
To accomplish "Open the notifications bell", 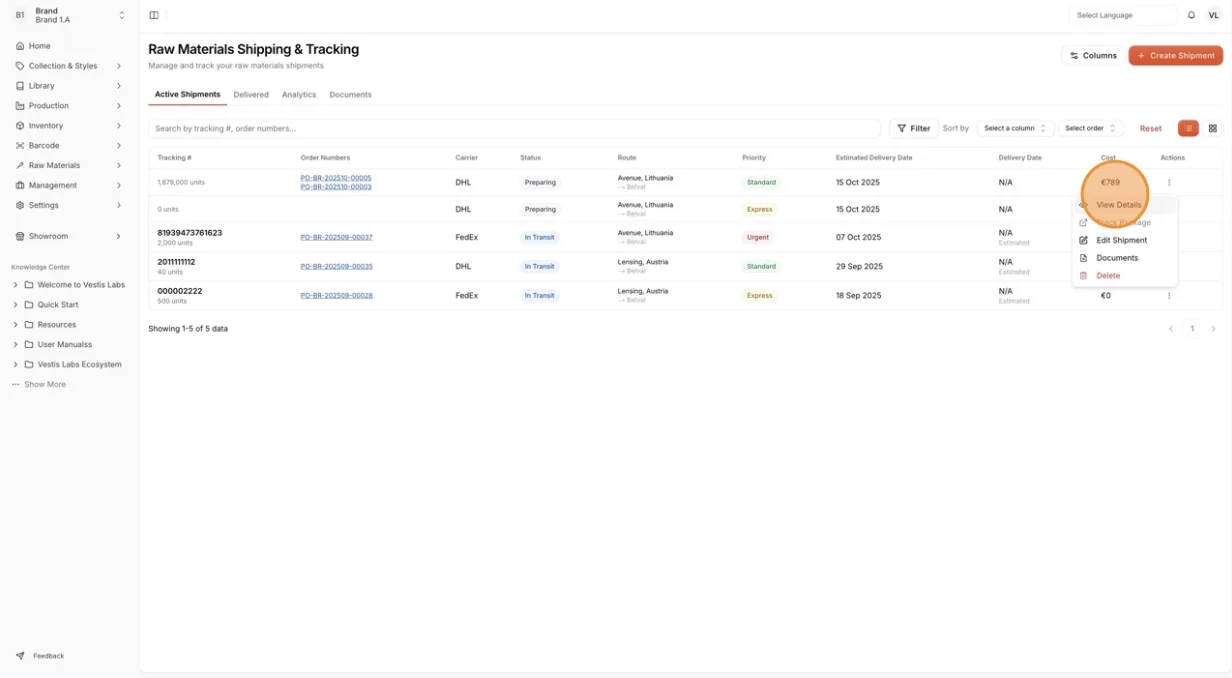I will click(x=1191, y=15).
